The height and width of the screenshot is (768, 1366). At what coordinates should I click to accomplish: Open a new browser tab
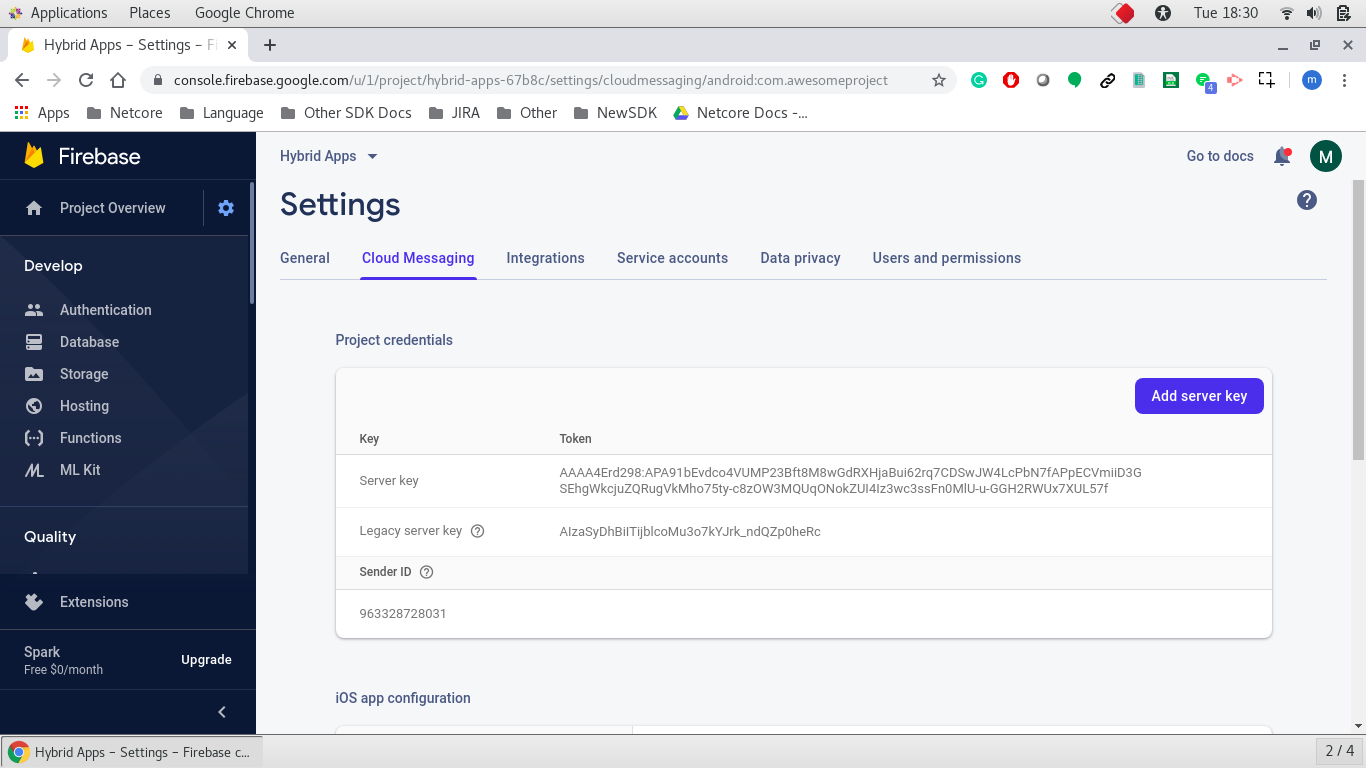coord(270,45)
